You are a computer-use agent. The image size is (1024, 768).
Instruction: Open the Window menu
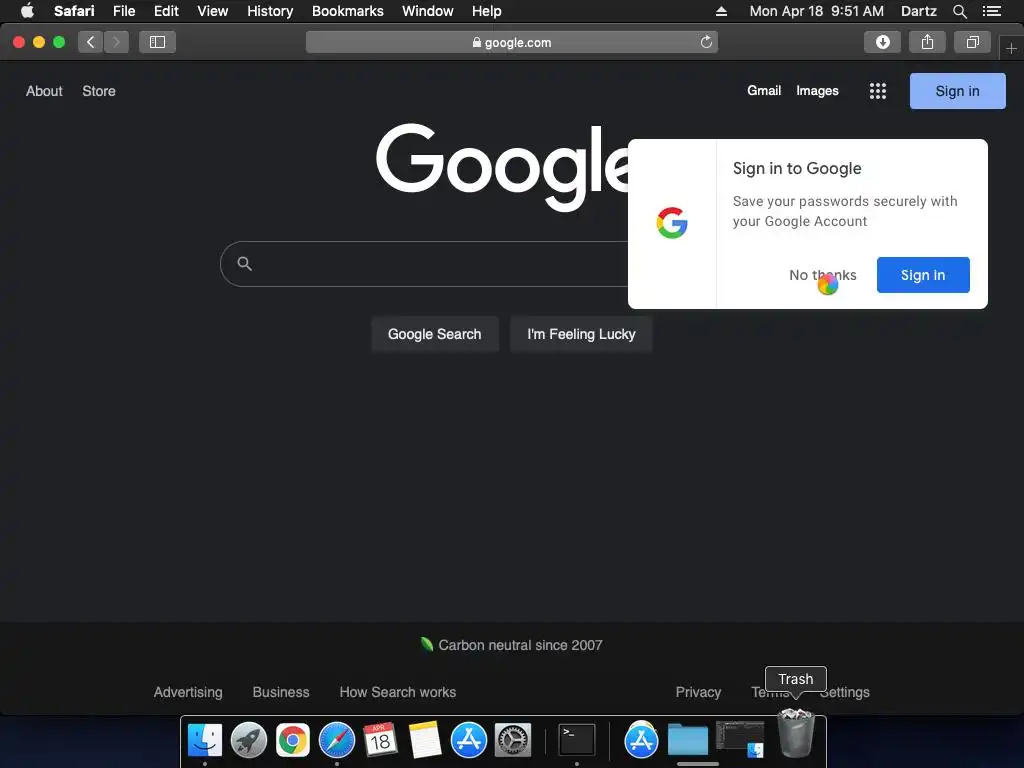pyautogui.click(x=428, y=11)
